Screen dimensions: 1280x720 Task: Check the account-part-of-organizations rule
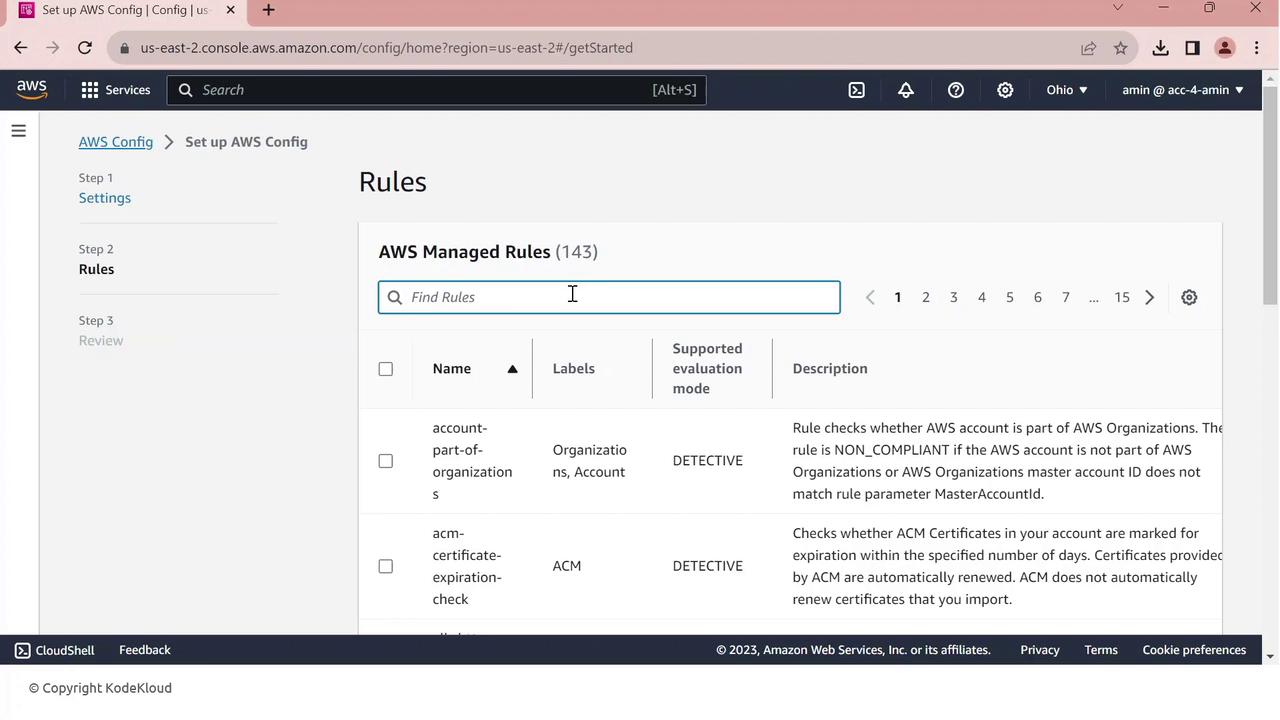[386, 461]
